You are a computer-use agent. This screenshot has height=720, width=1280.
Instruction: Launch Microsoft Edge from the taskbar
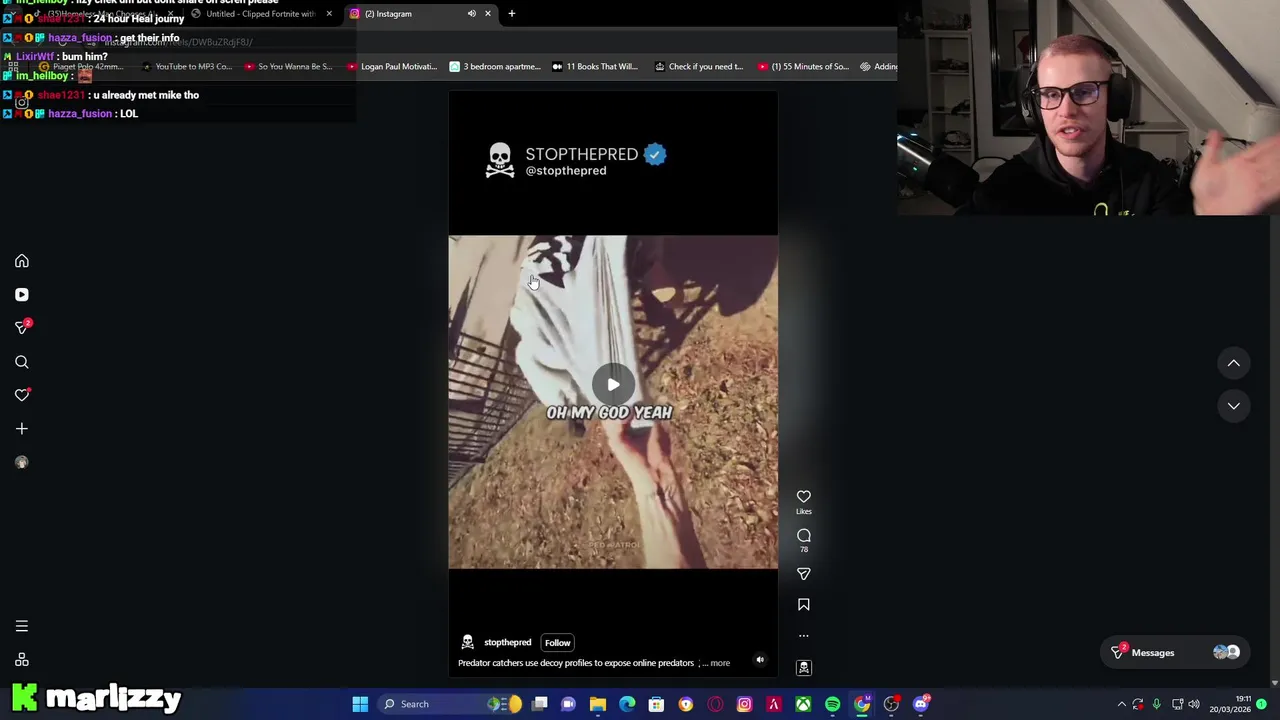click(x=627, y=704)
